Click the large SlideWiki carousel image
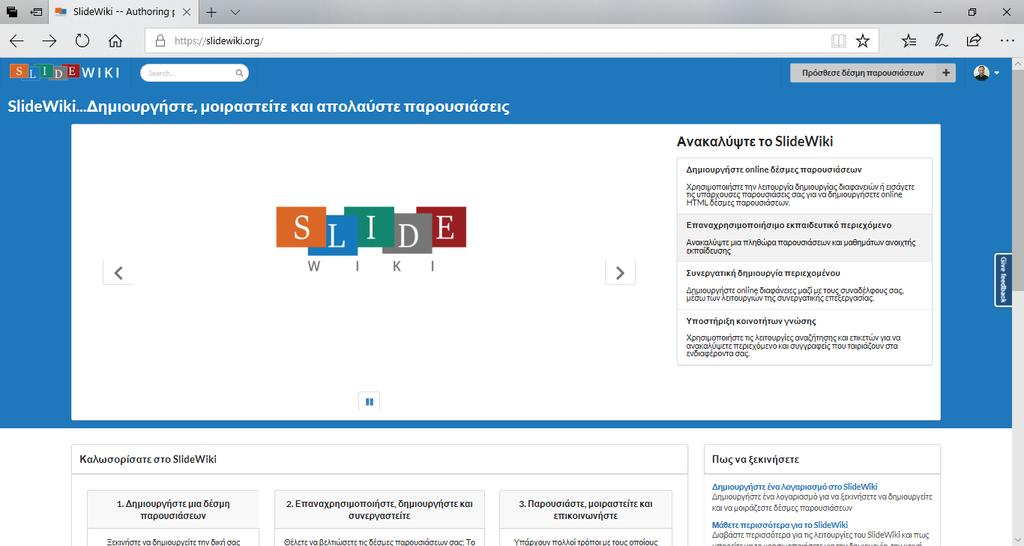Image resolution: width=1024 pixels, height=546 pixels. [x=371, y=238]
